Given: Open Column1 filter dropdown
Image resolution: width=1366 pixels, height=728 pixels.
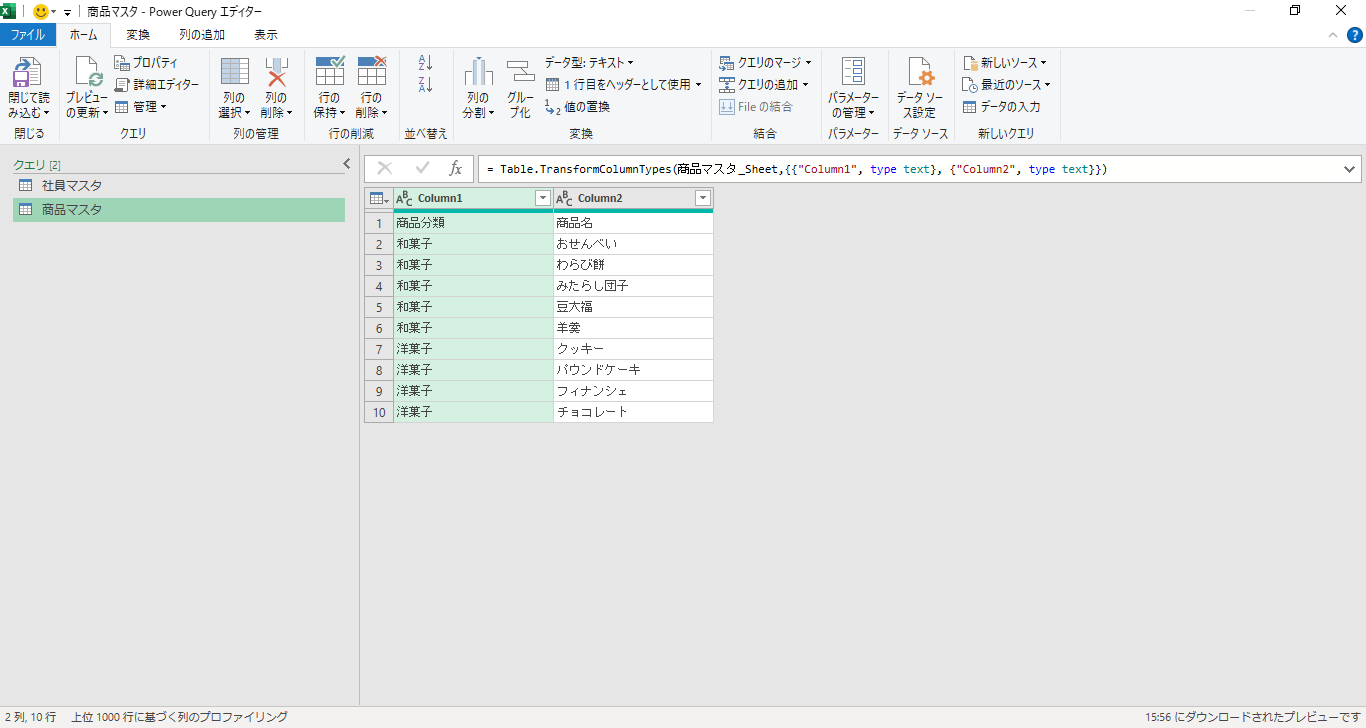Looking at the screenshot, I should click(543, 198).
